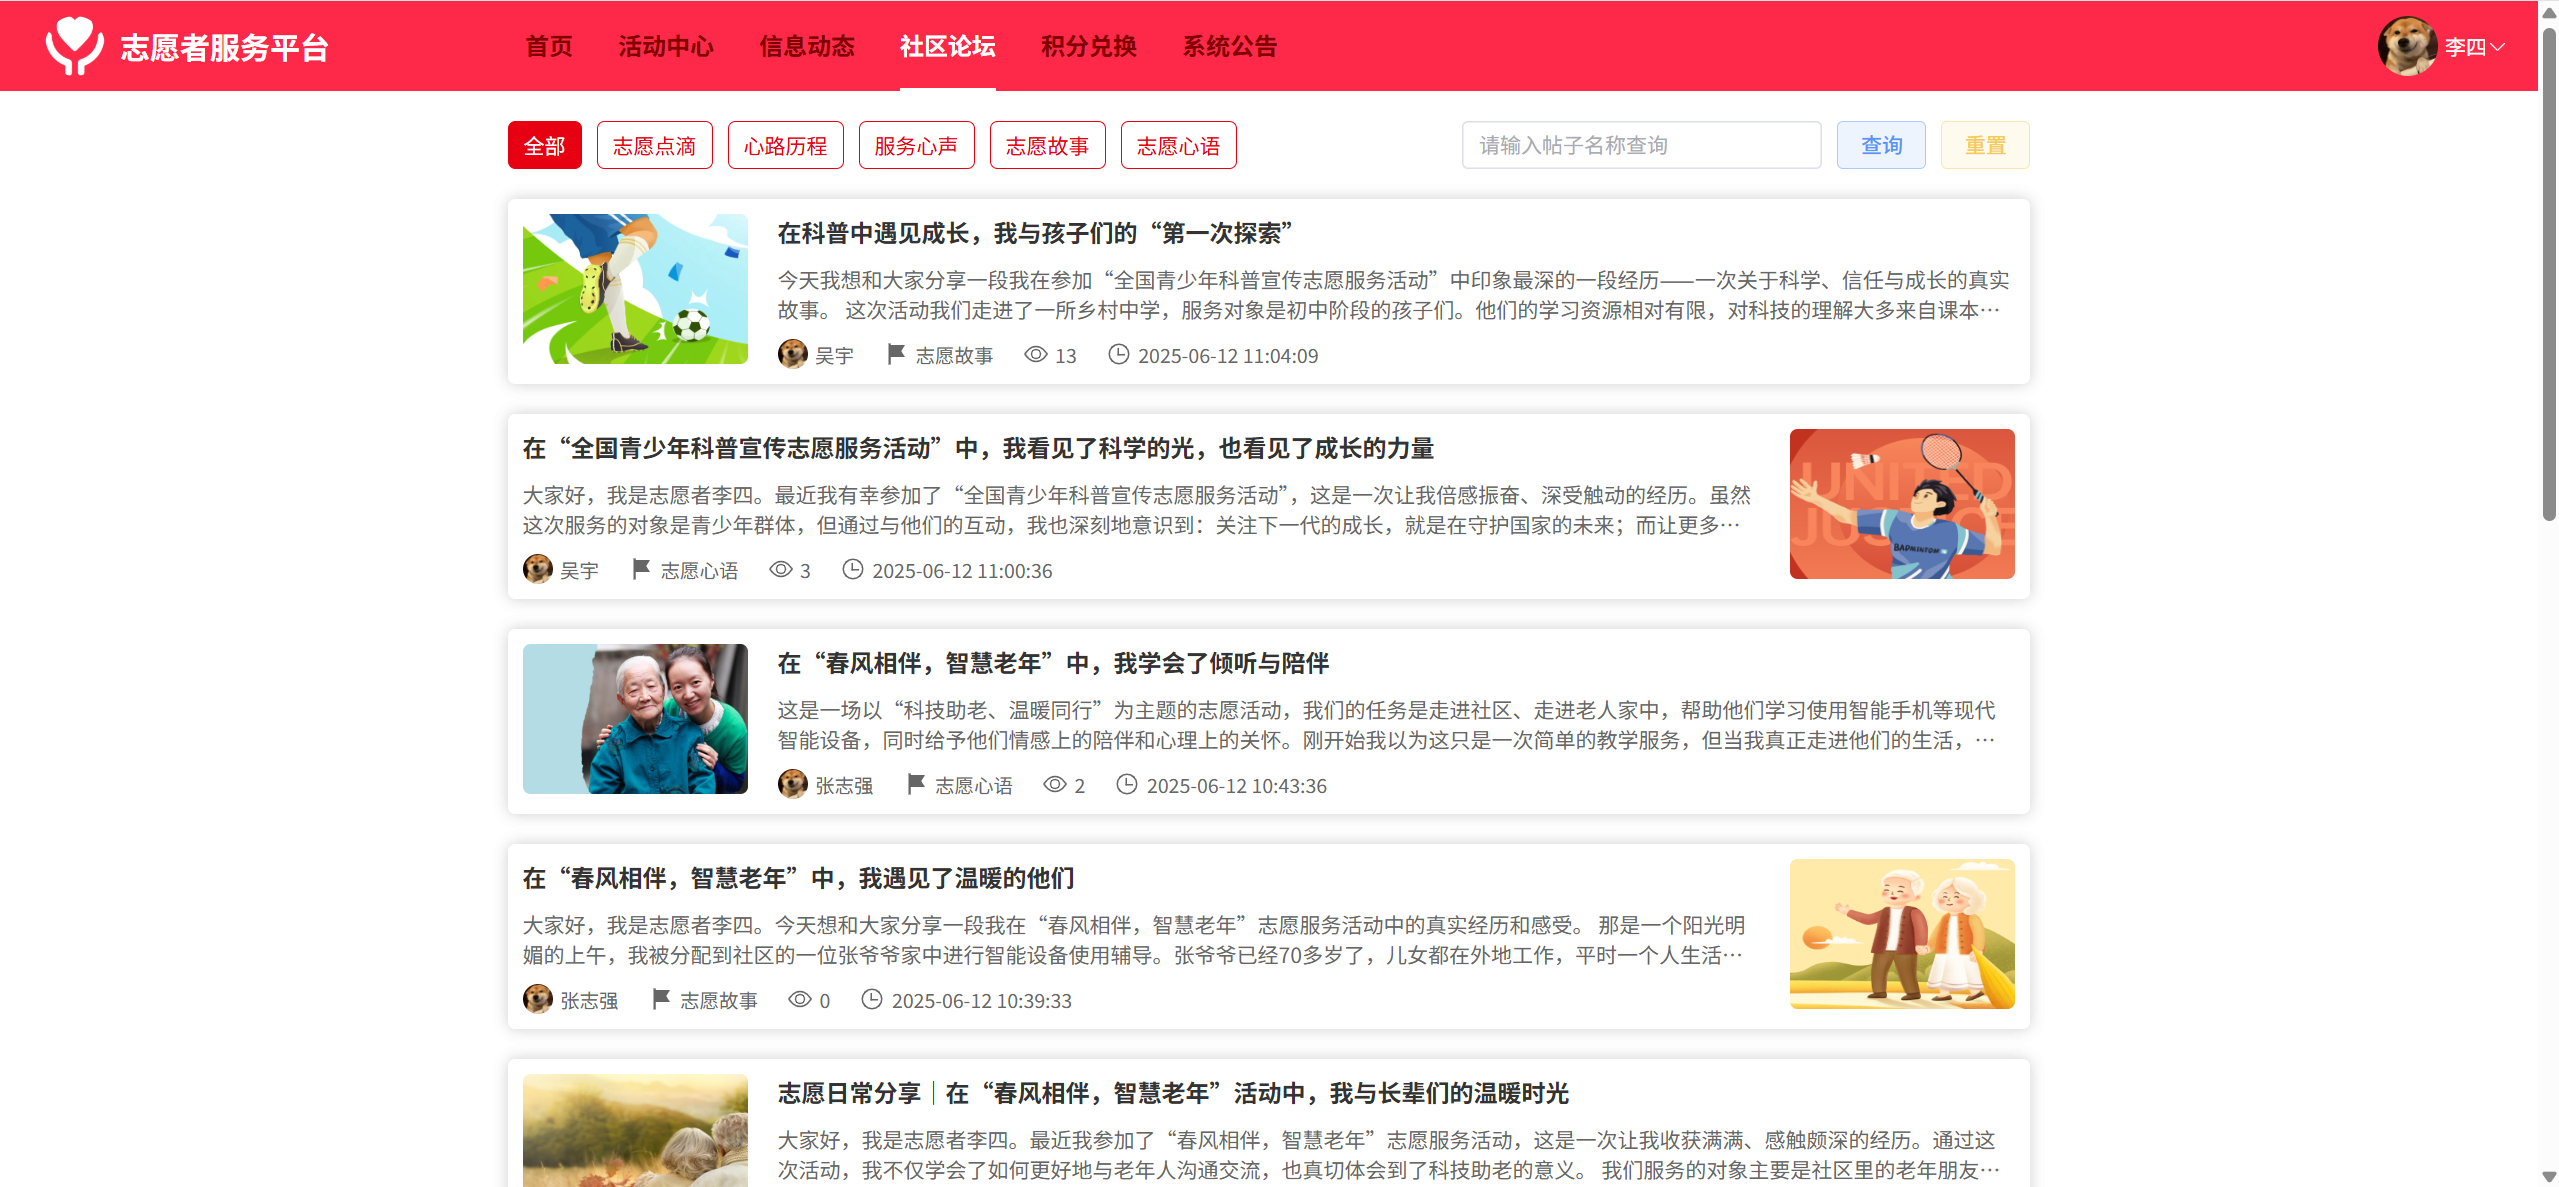The width and height of the screenshot is (2559, 1187).
Task: Open the 积分兑换 nav tab
Action: [1088, 46]
